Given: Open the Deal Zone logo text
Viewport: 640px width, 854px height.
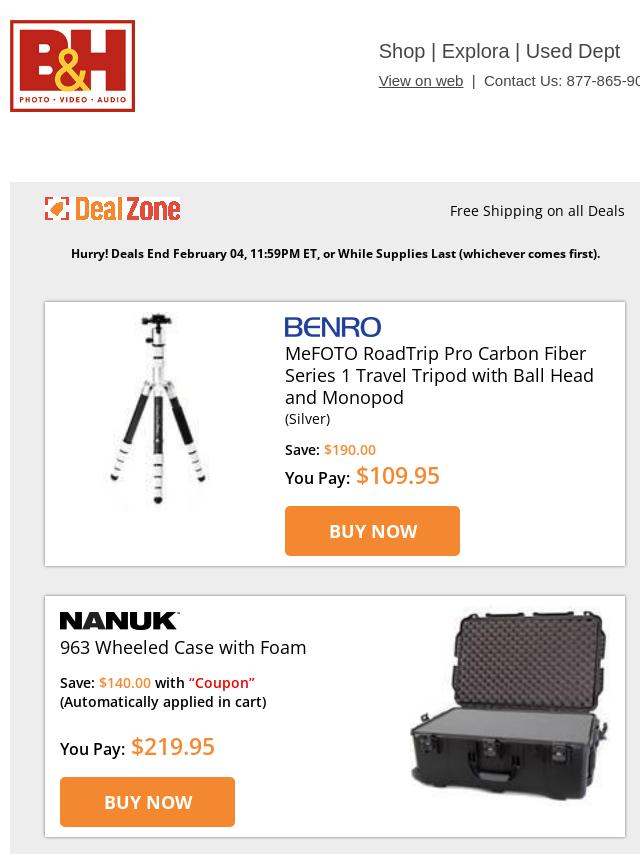Looking at the screenshot, I should [127, 209].
